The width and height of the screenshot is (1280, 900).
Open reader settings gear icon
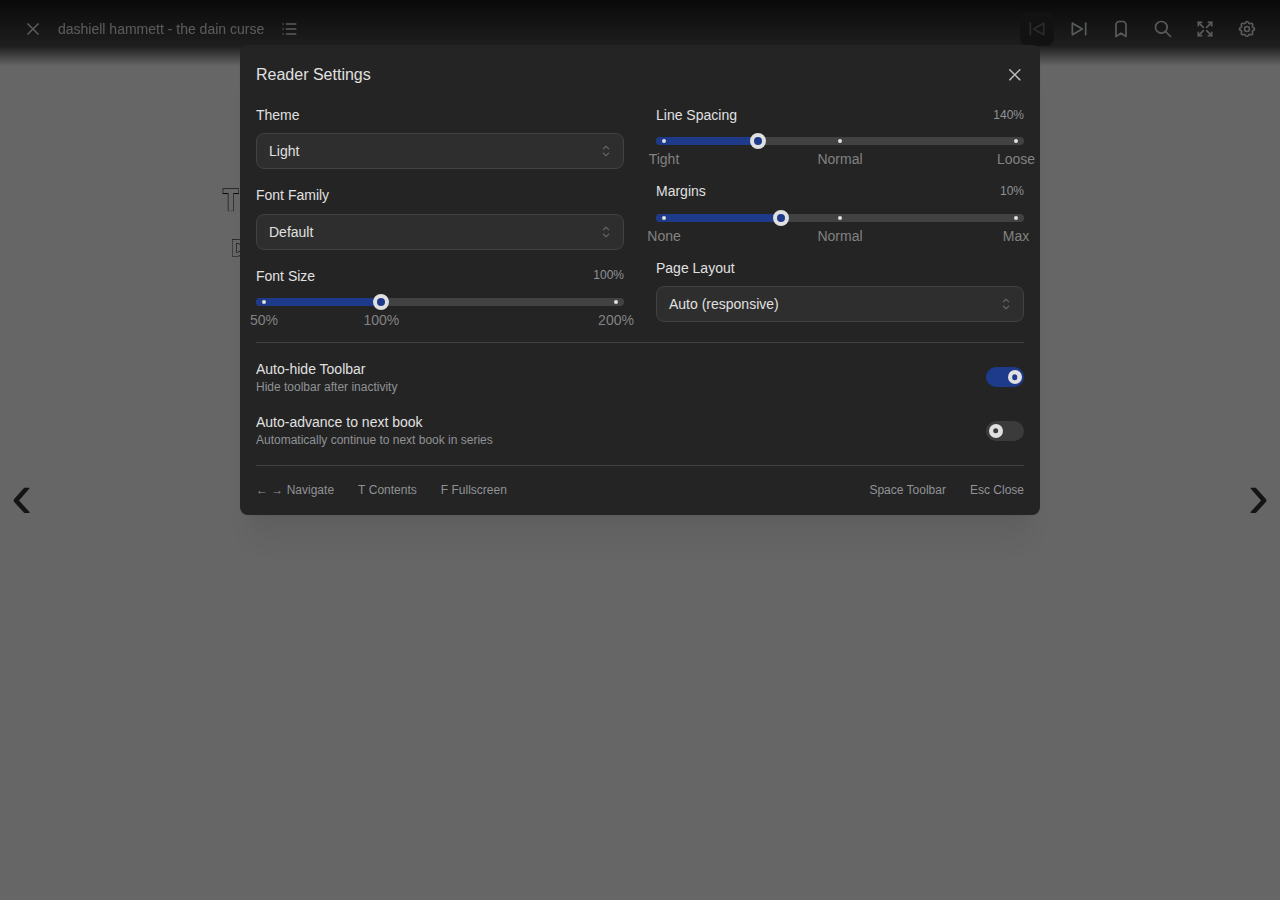[1247, 29]
